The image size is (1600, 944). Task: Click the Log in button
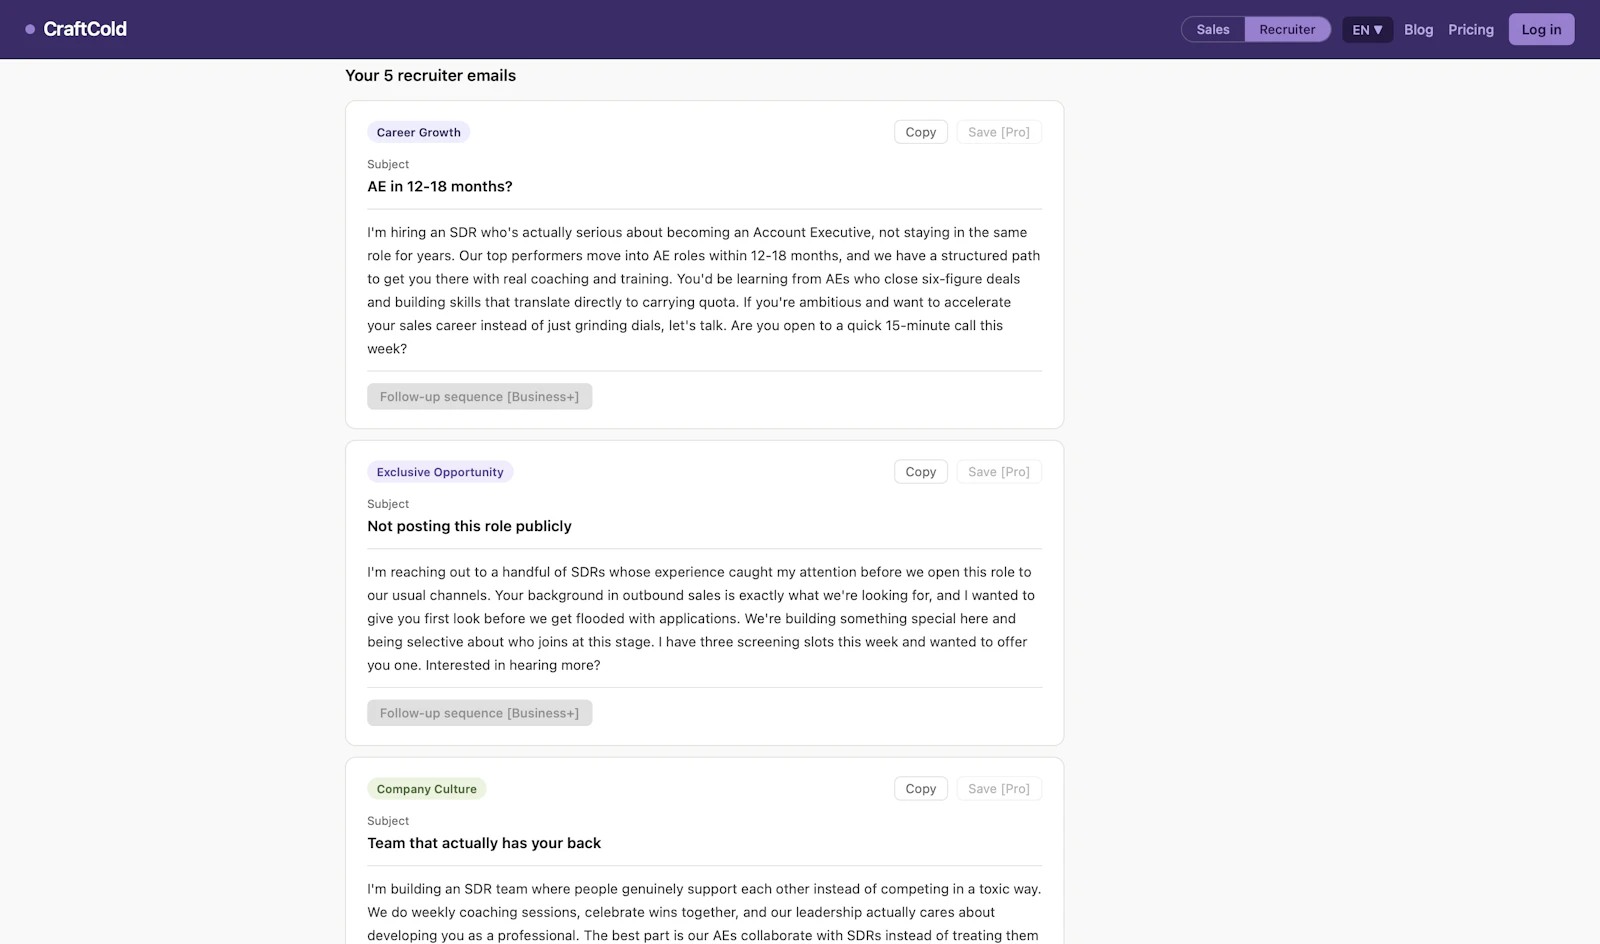coord(1541,29)
